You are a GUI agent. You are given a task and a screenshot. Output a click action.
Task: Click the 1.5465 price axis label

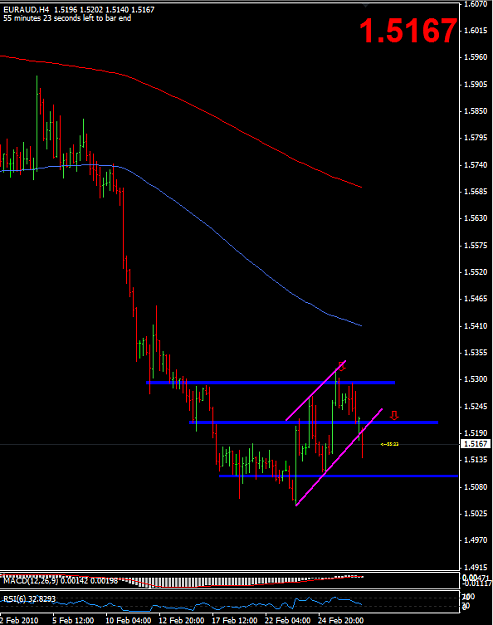(x=475, y=299)
